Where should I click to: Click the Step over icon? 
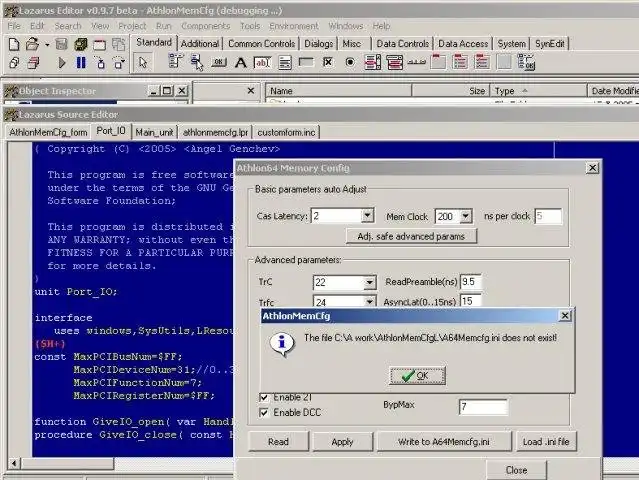click(119, 63)
